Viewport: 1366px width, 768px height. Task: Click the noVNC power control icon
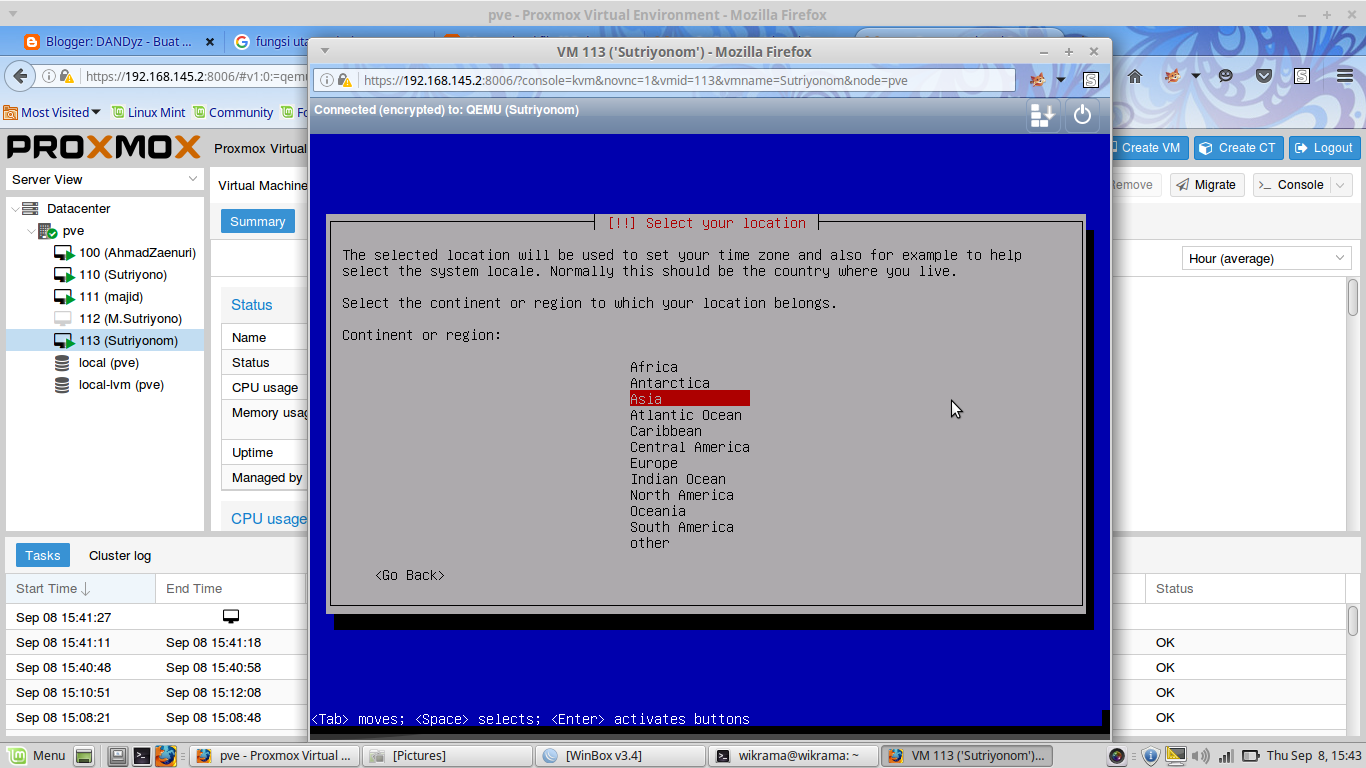click(1082, 115)
